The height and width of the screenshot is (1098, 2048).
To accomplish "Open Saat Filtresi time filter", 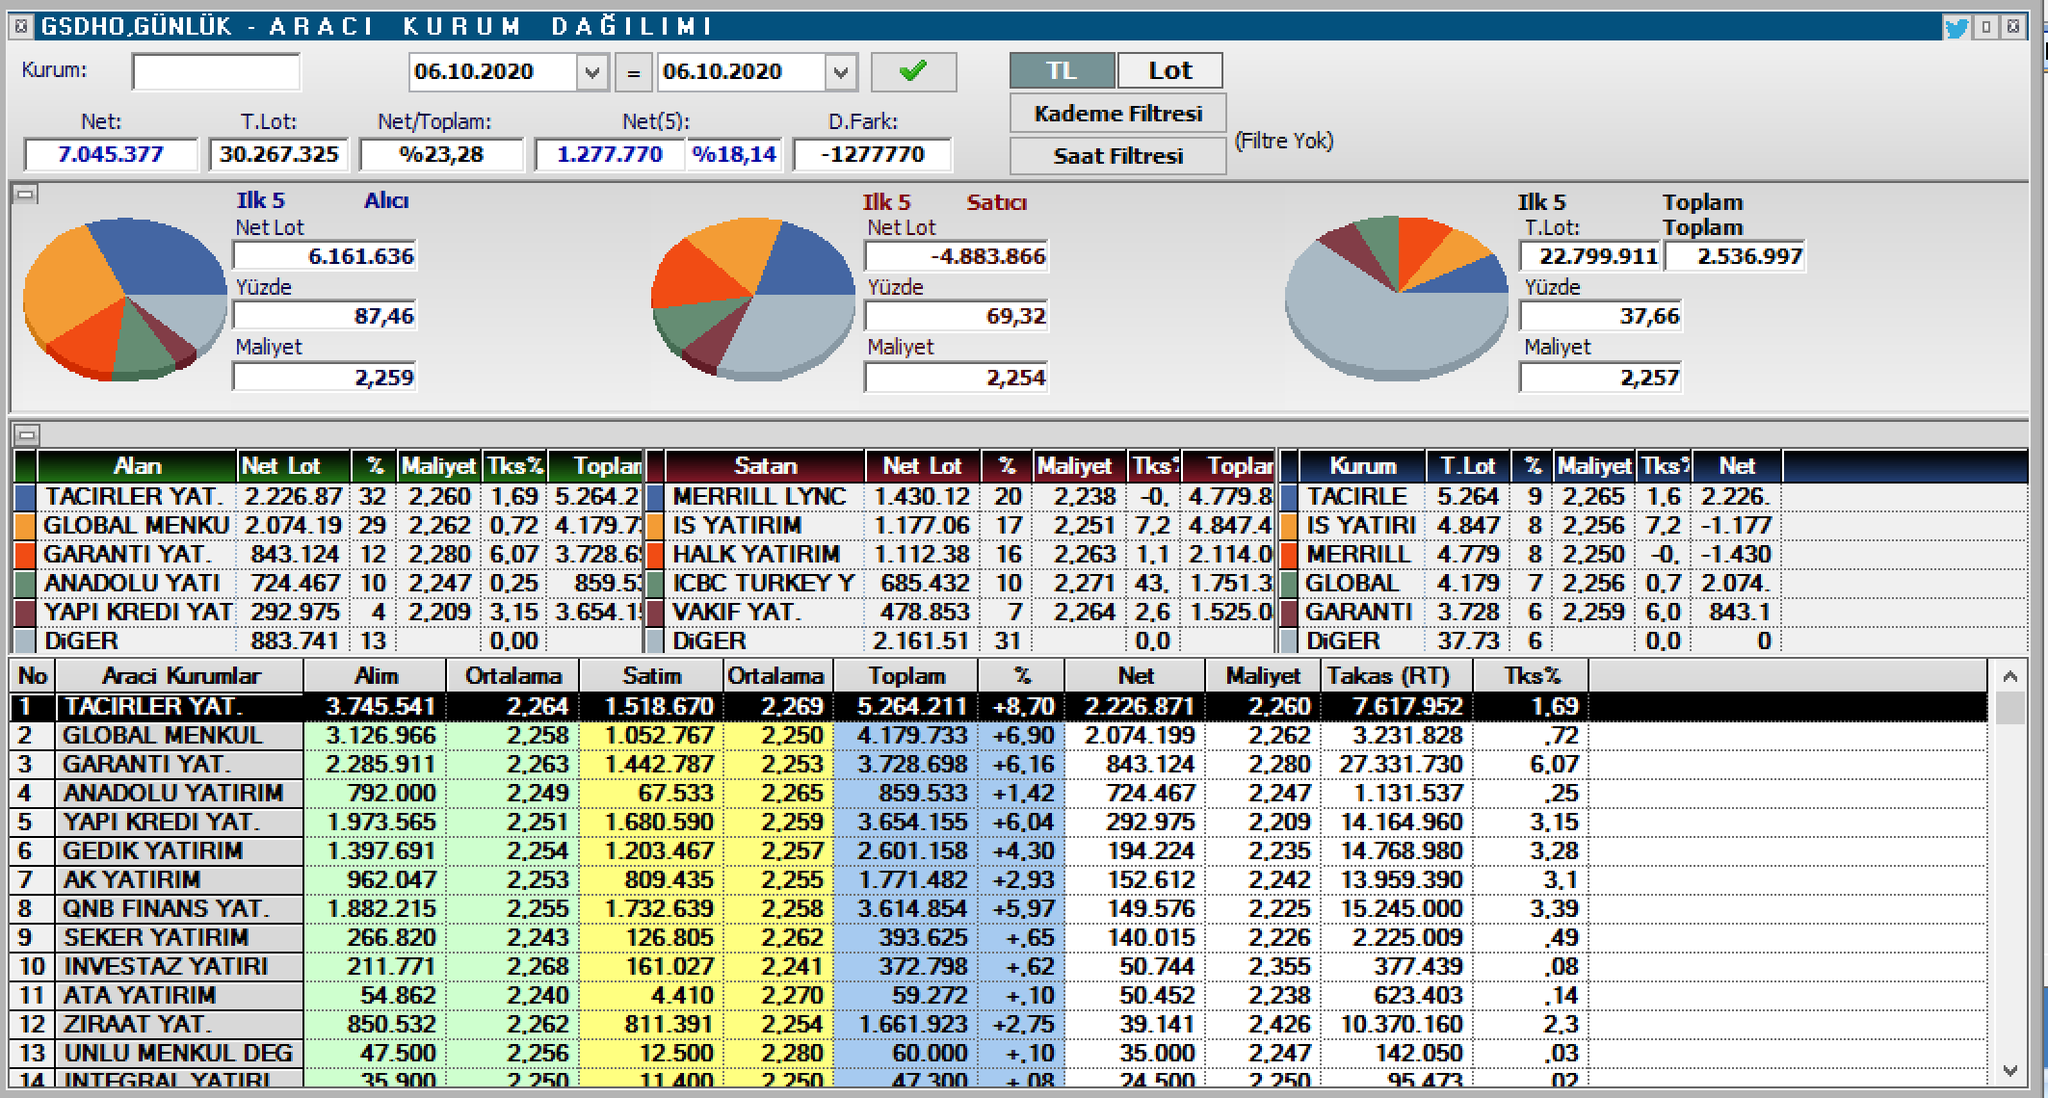I will tap(1117, 156).
